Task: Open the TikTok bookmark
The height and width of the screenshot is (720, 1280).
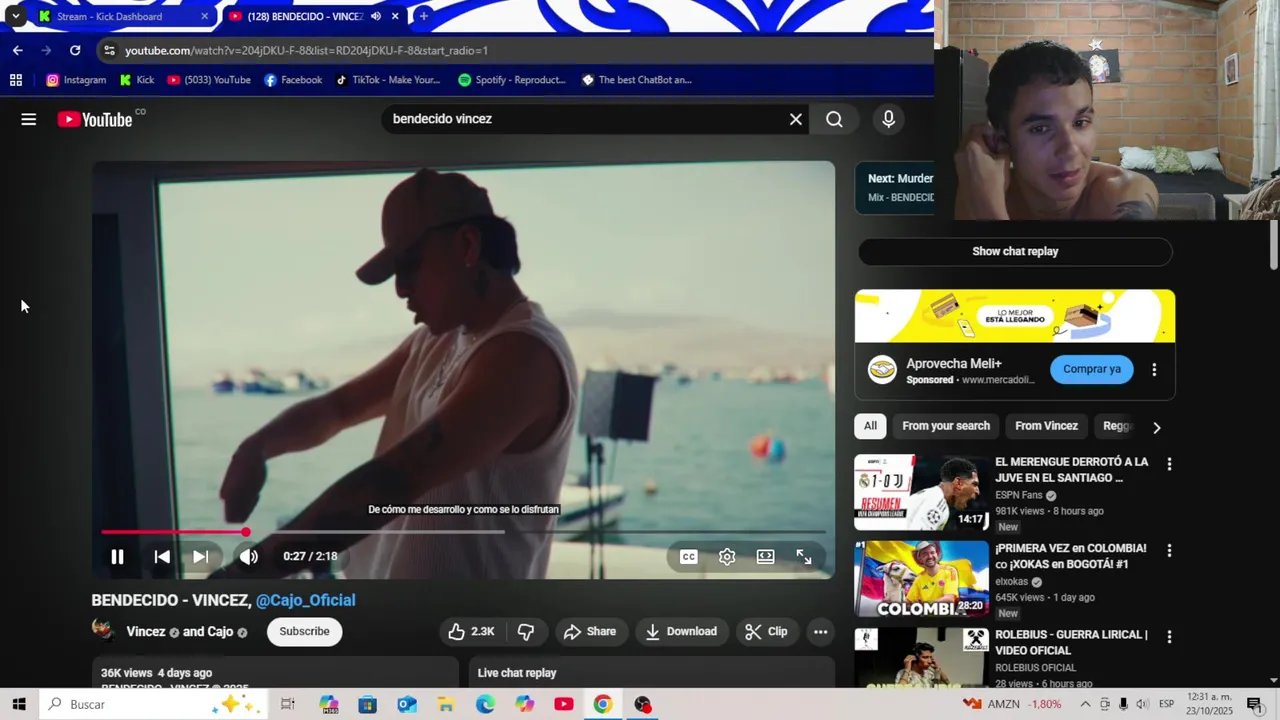Action: point(388,80)
